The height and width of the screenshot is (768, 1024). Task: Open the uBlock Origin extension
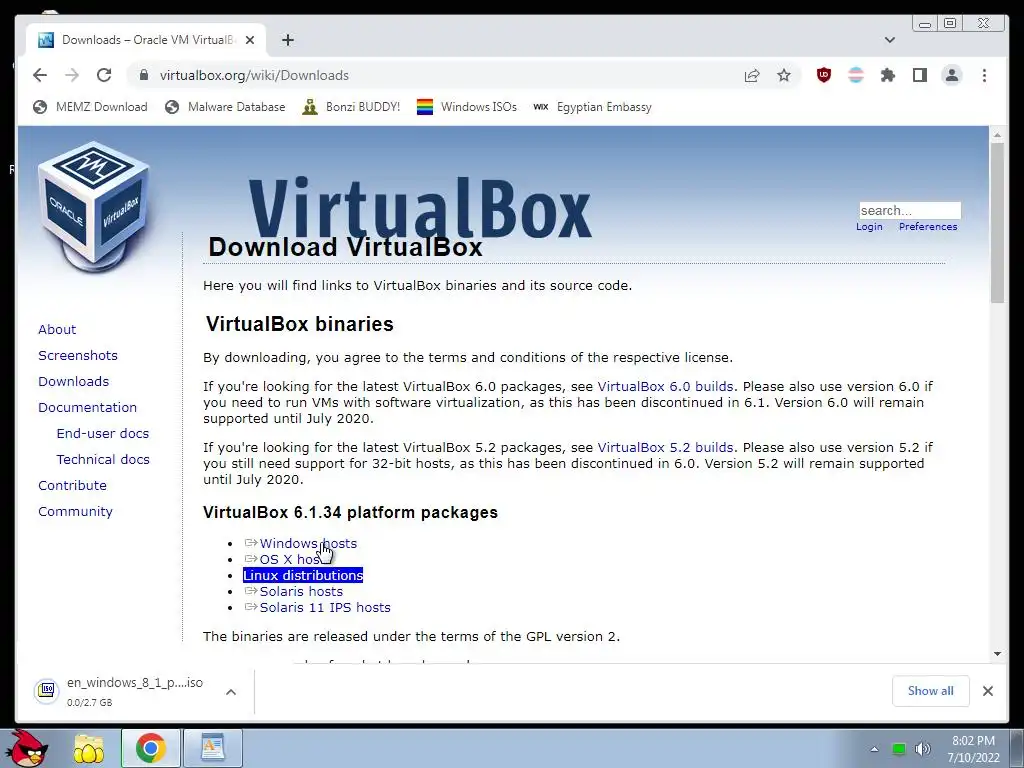824,75
